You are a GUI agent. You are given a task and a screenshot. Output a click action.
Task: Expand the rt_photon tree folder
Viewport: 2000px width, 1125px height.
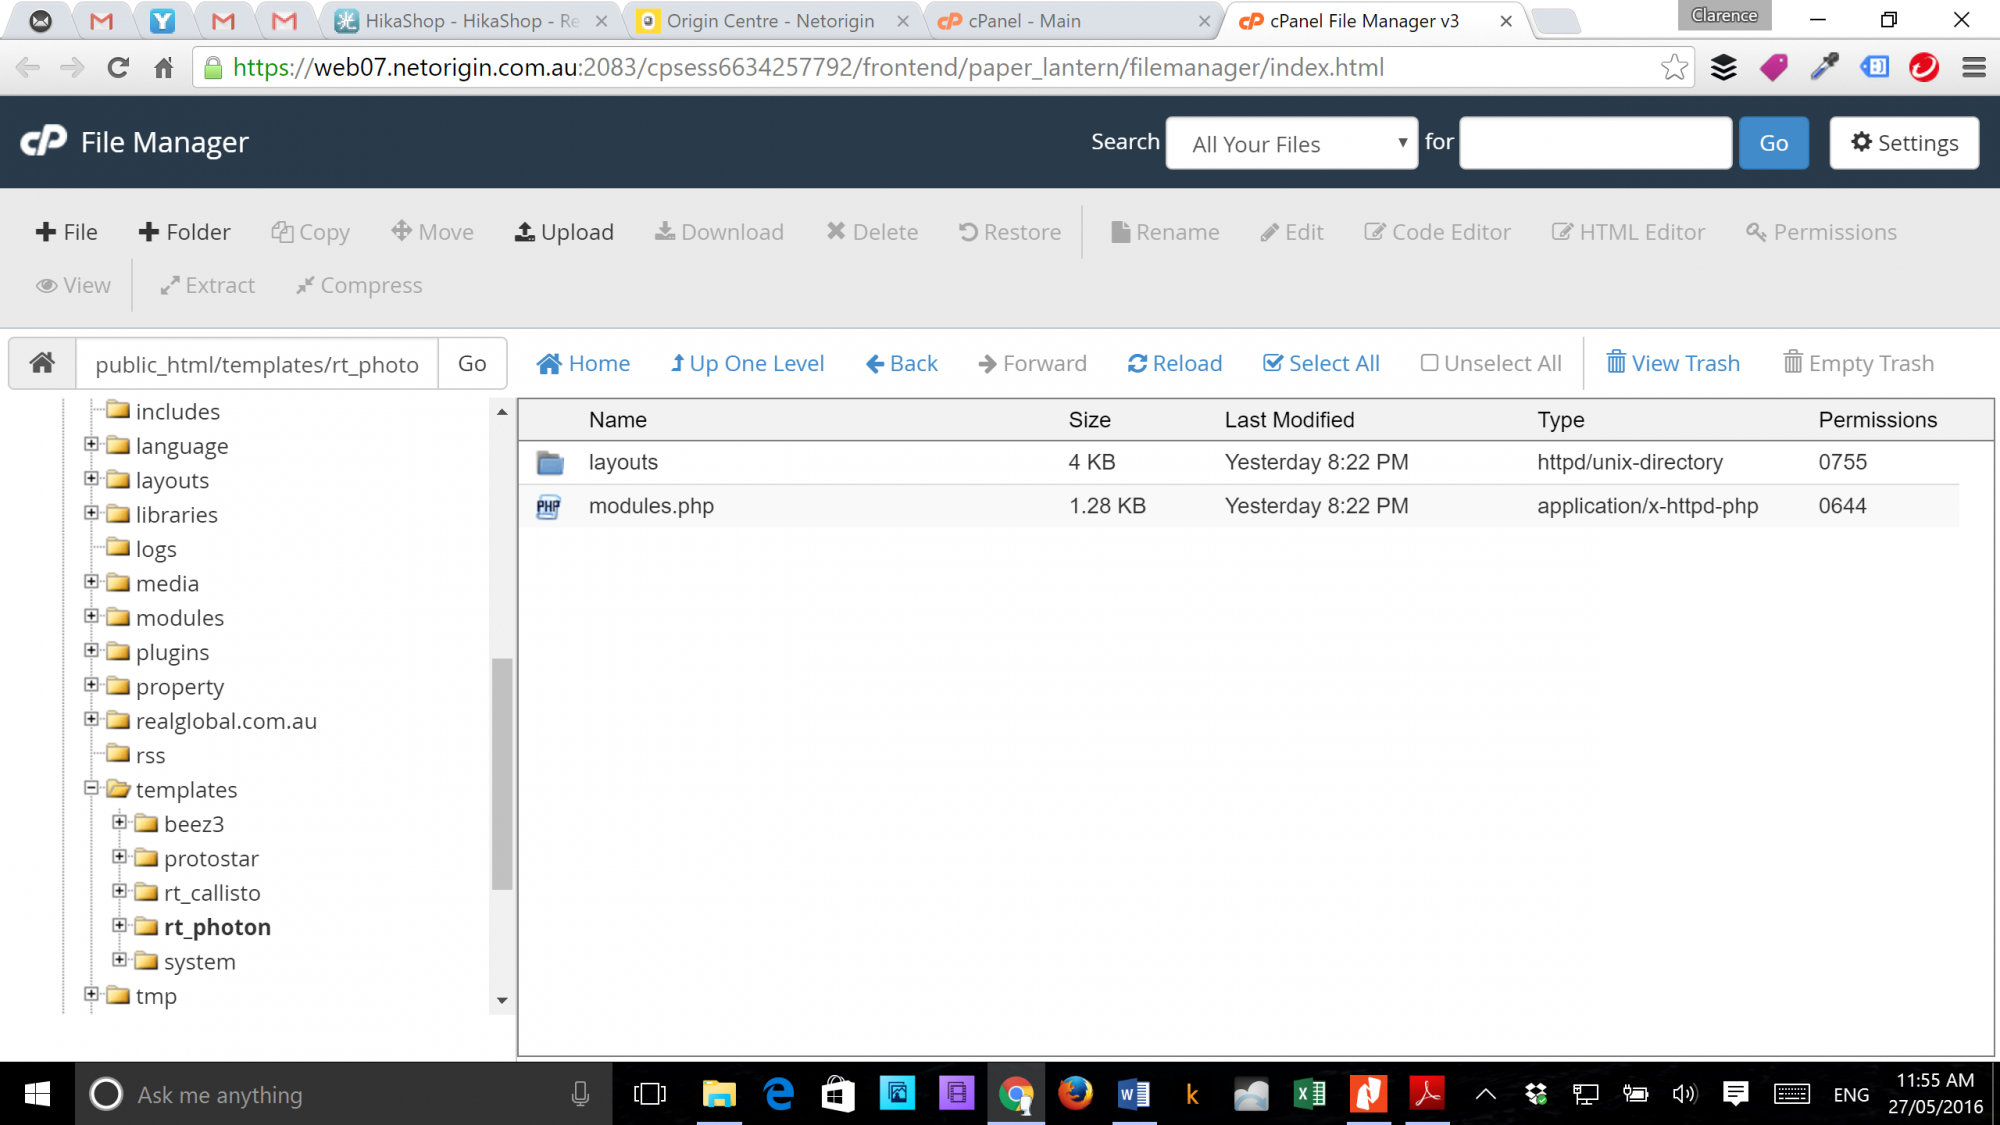[x=119, y=925]
